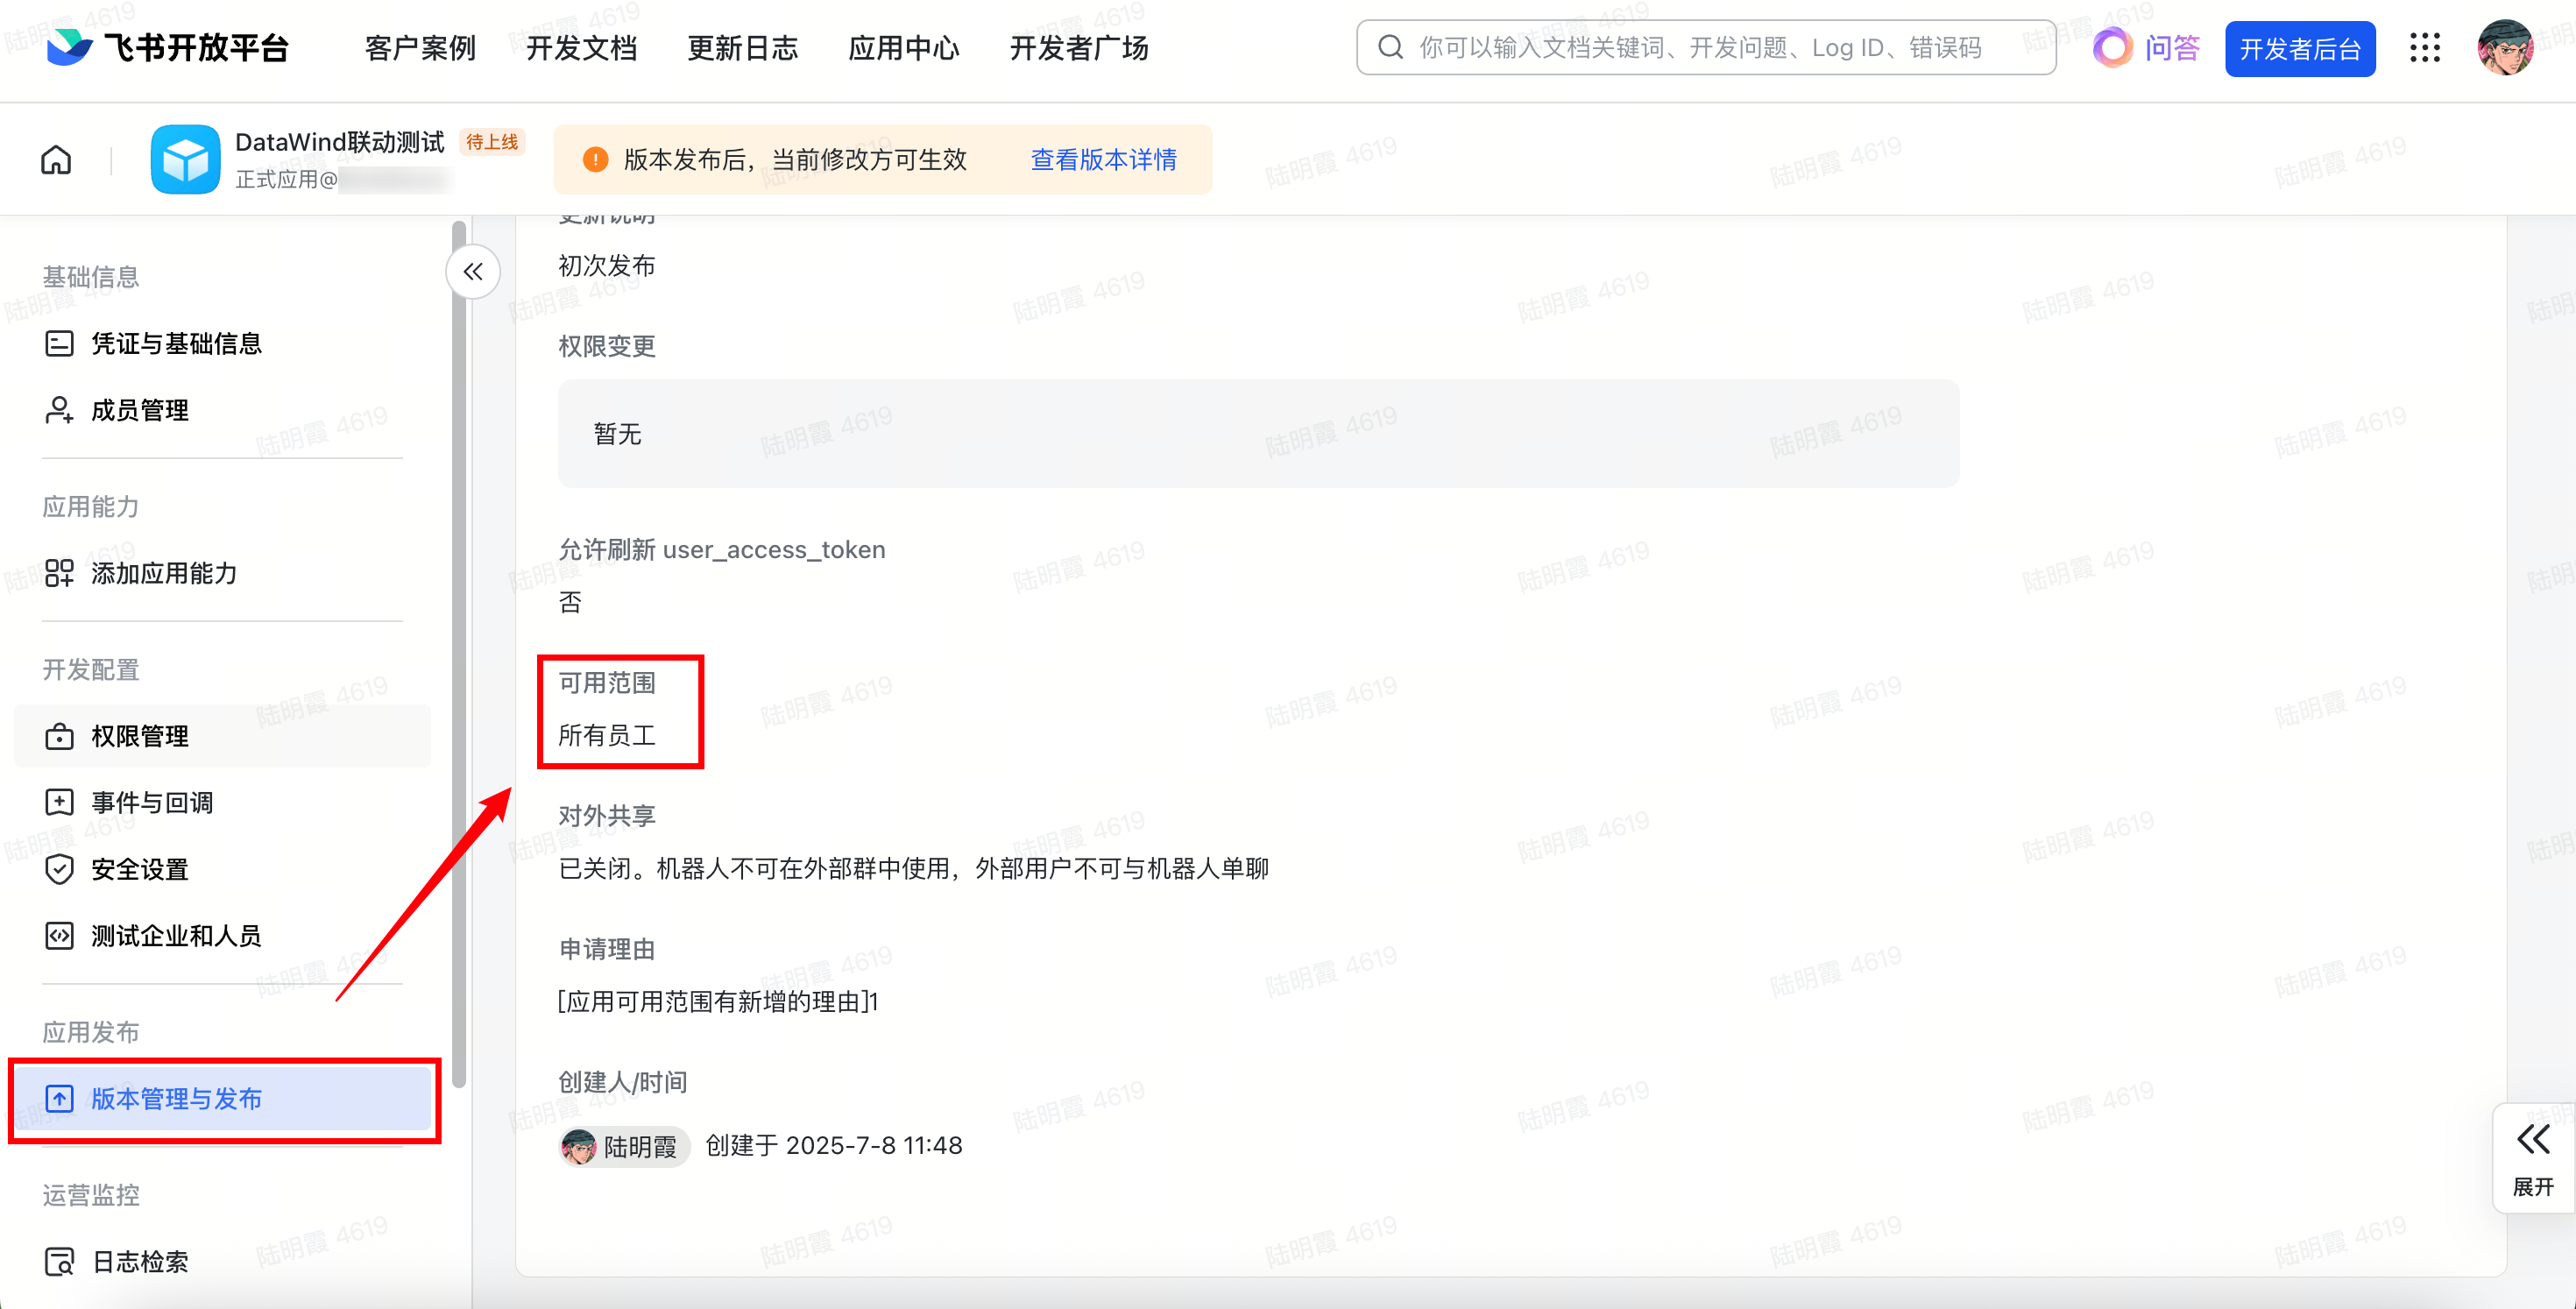The width and height of the screenshot is (2576, 1309).
Task: Focus the documentation search input field
Action: [1700, 47]
